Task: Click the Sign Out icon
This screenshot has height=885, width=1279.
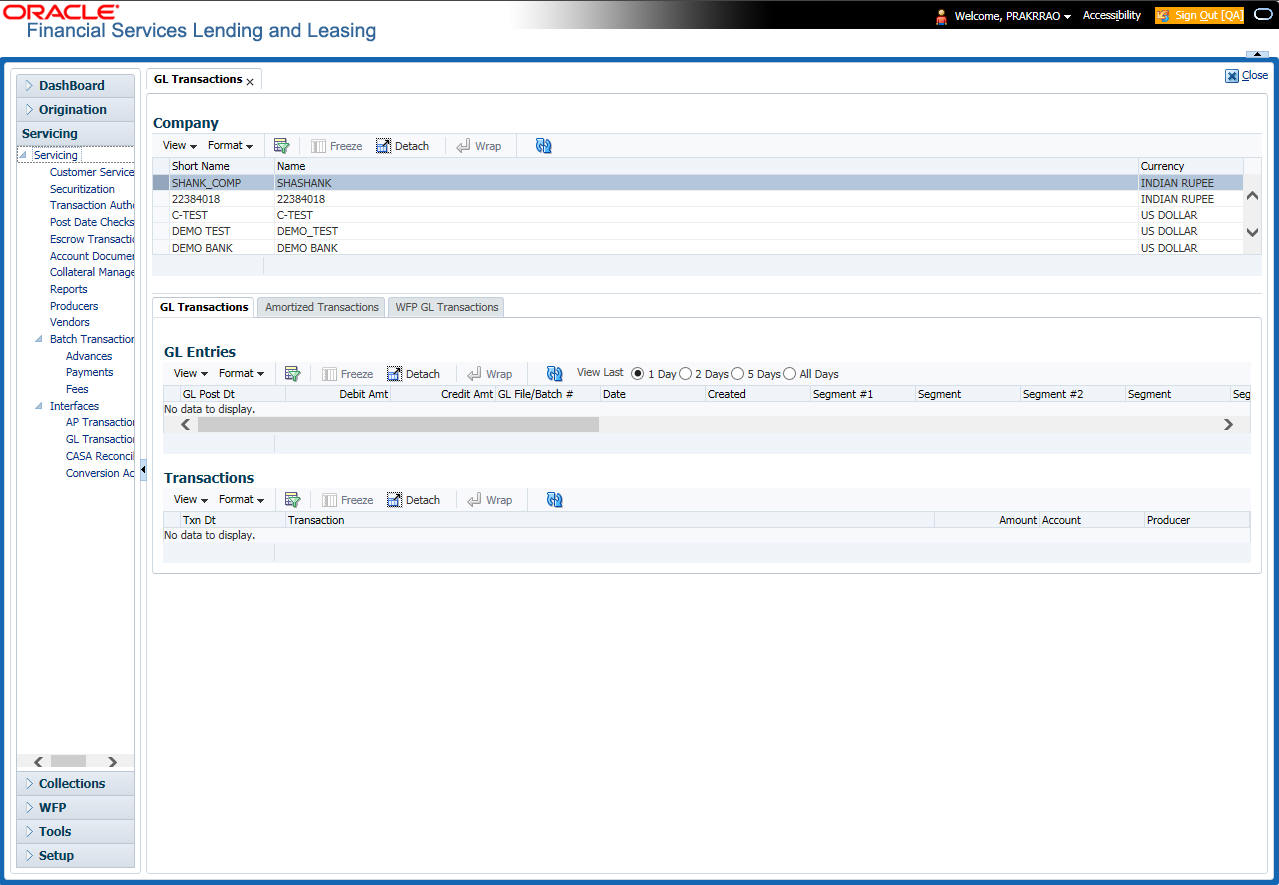Action: pos(1163,16)
